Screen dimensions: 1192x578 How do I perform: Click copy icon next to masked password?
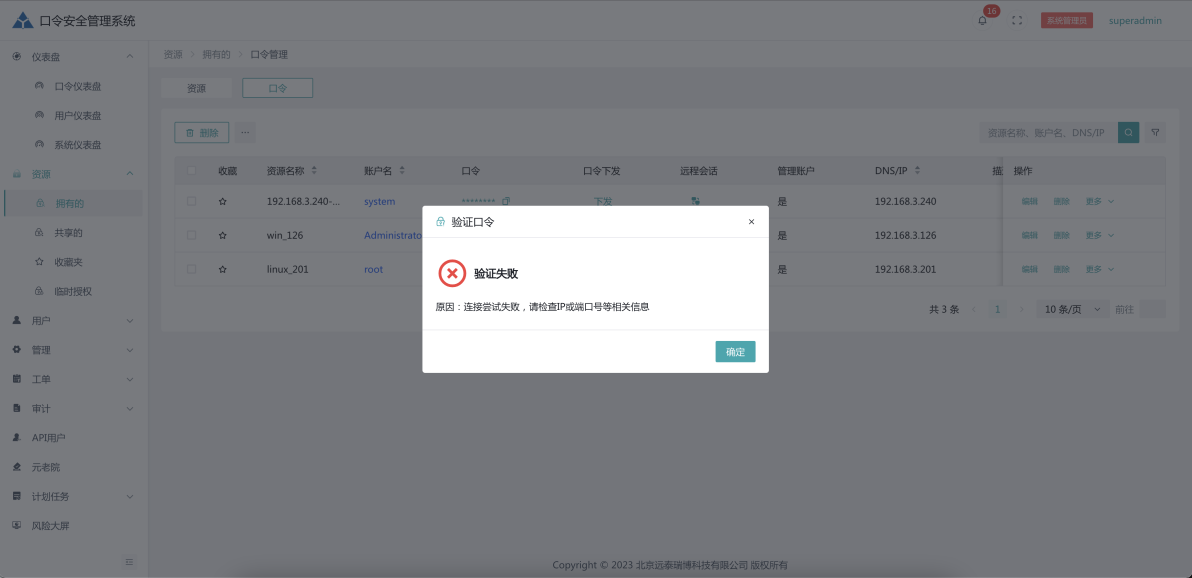point(506,201)
